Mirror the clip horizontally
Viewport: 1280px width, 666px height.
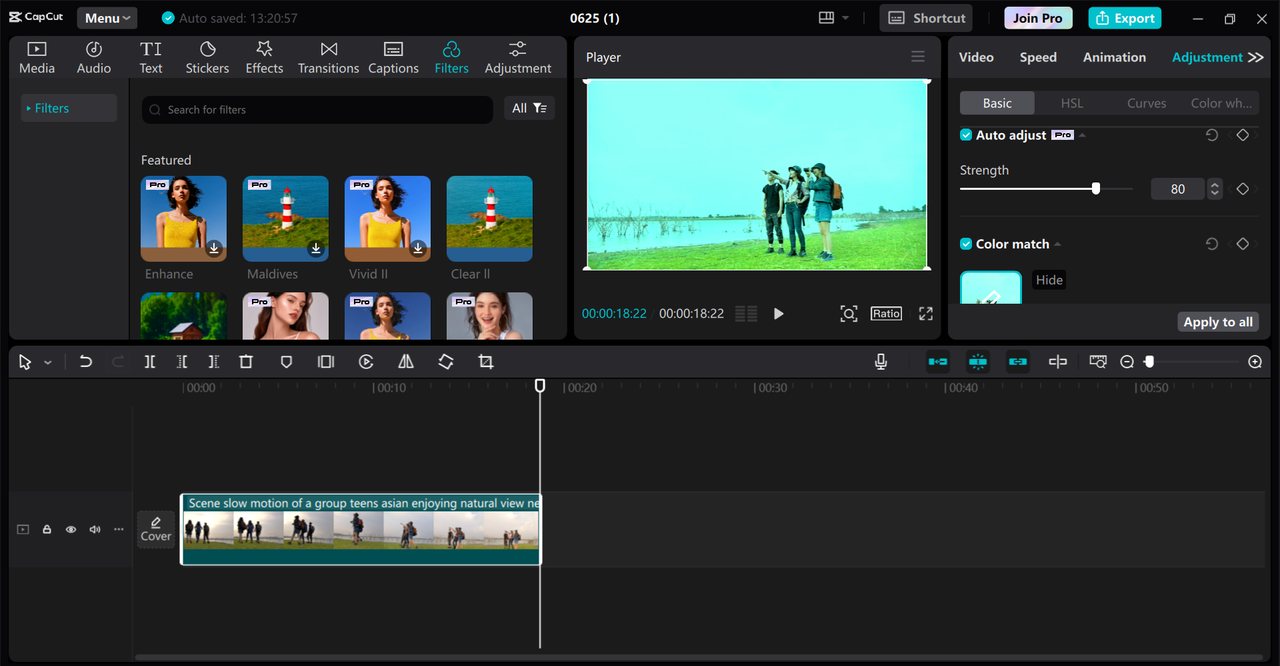pos(406,362)
